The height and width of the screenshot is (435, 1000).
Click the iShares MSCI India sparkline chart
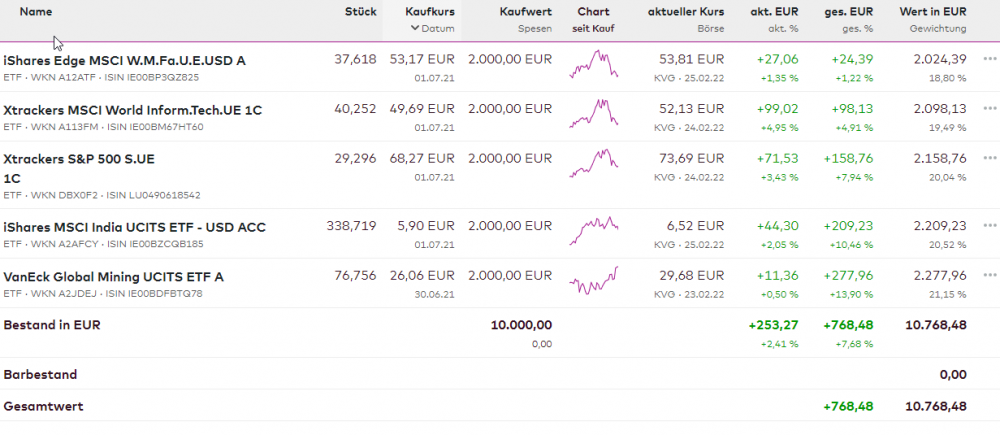594,231
